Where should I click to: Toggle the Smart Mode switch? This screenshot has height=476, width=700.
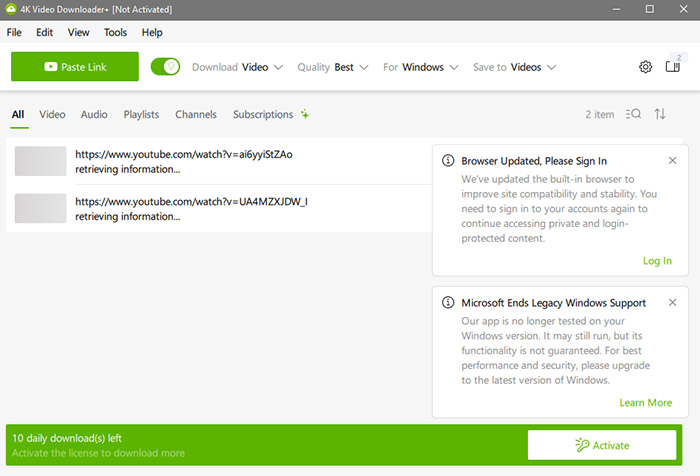click(x=165, y=67)
